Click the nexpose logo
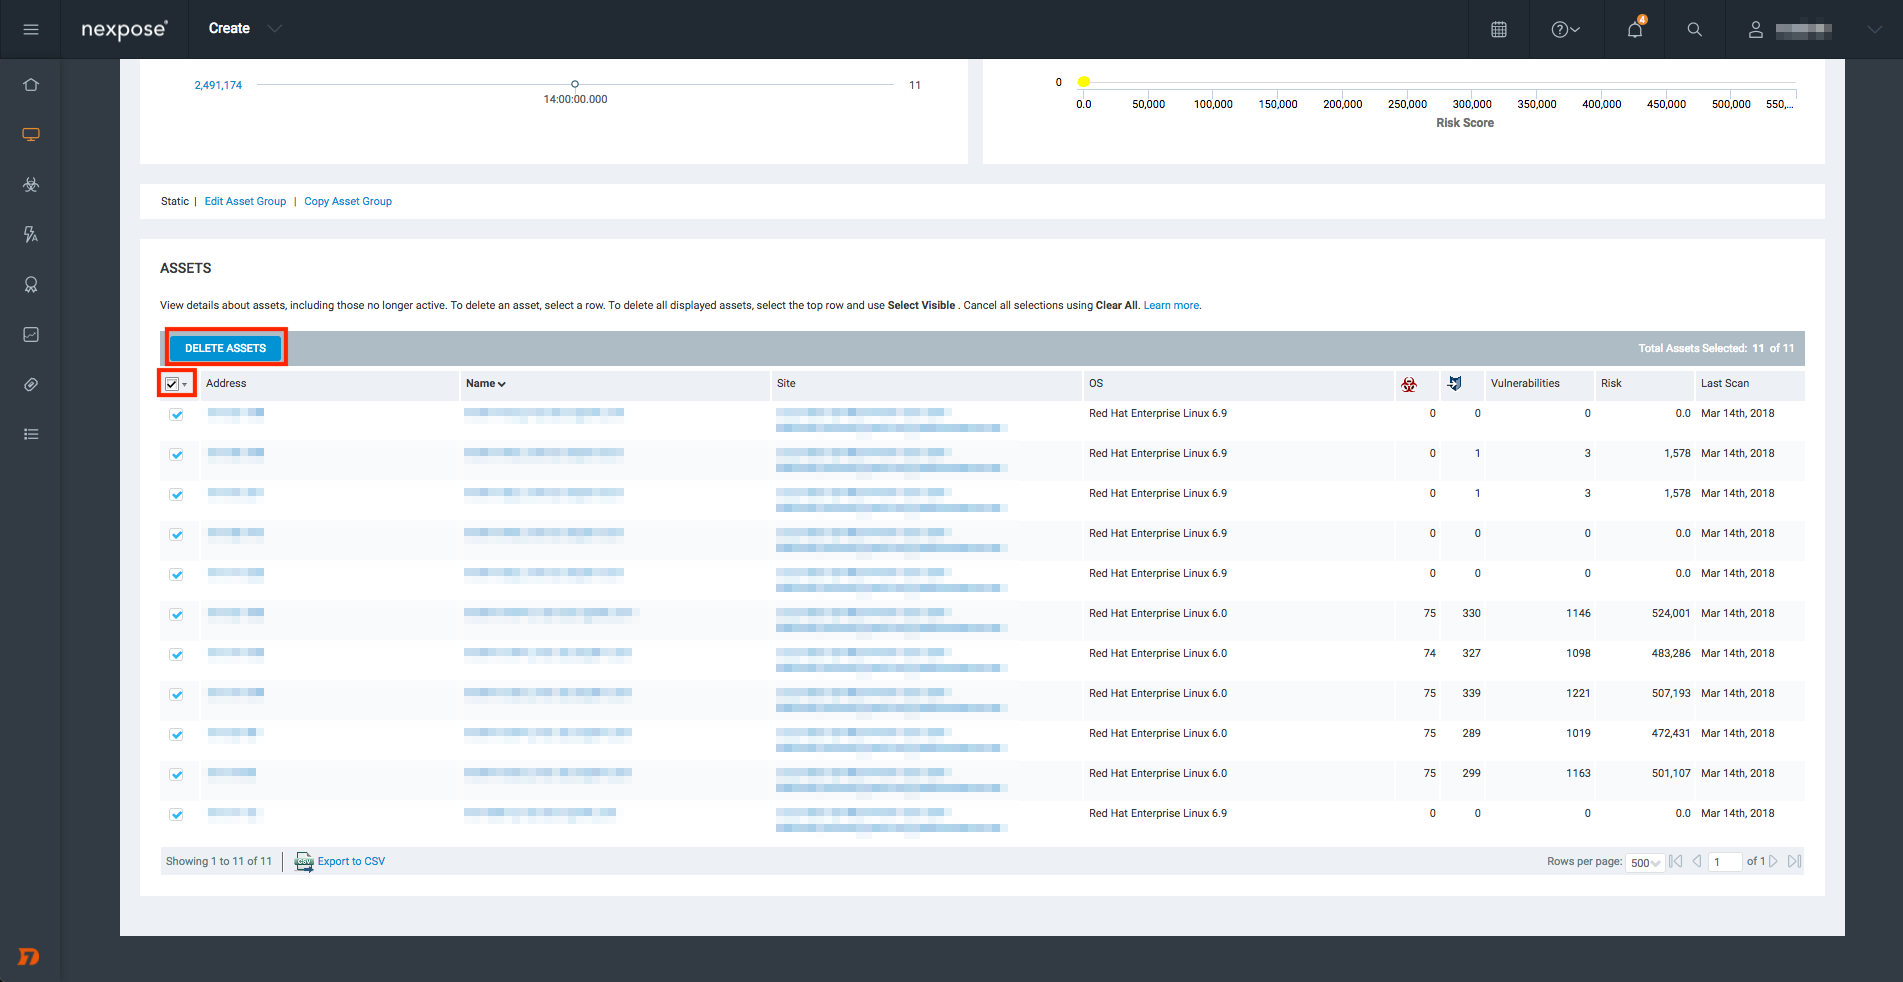The height and width of the screenshot is (982, 1903). coord(124,29)
